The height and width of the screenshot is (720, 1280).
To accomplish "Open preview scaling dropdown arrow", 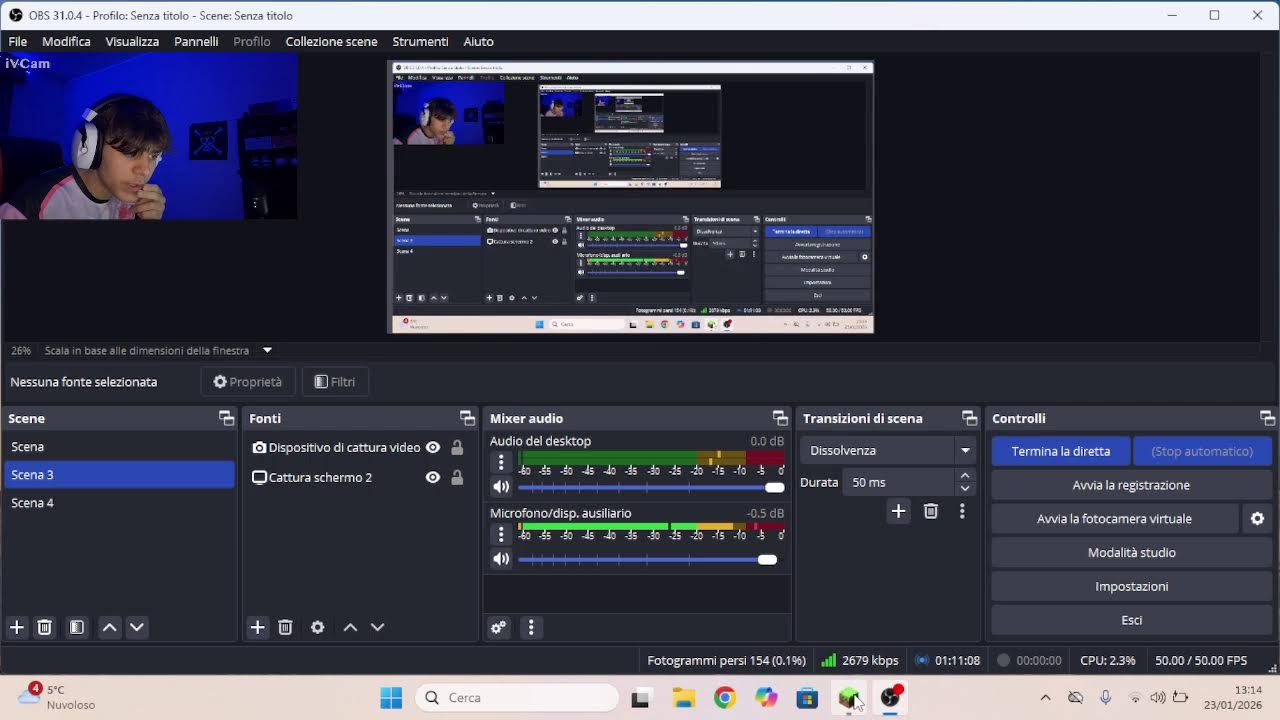I will (x=267, y=351).
